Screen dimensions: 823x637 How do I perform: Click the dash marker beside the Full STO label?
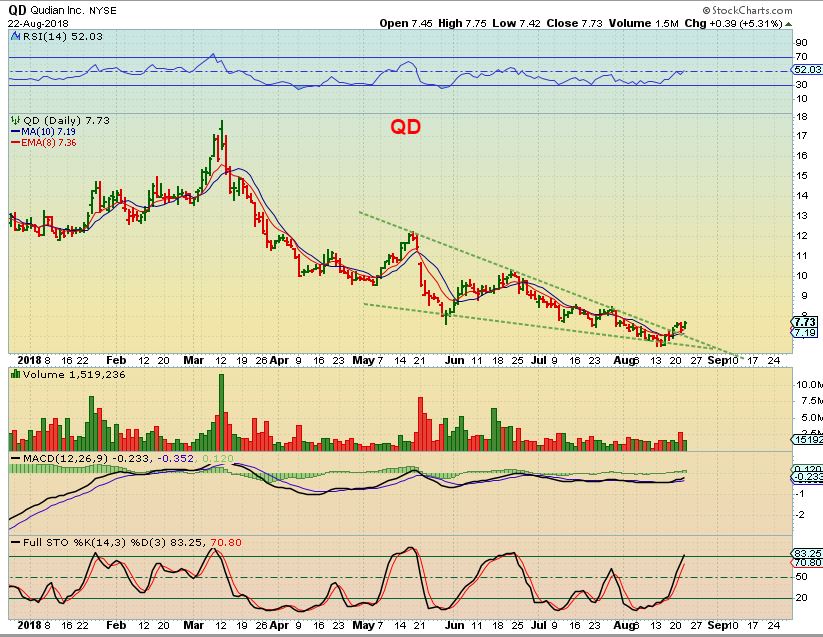point(16,543)
